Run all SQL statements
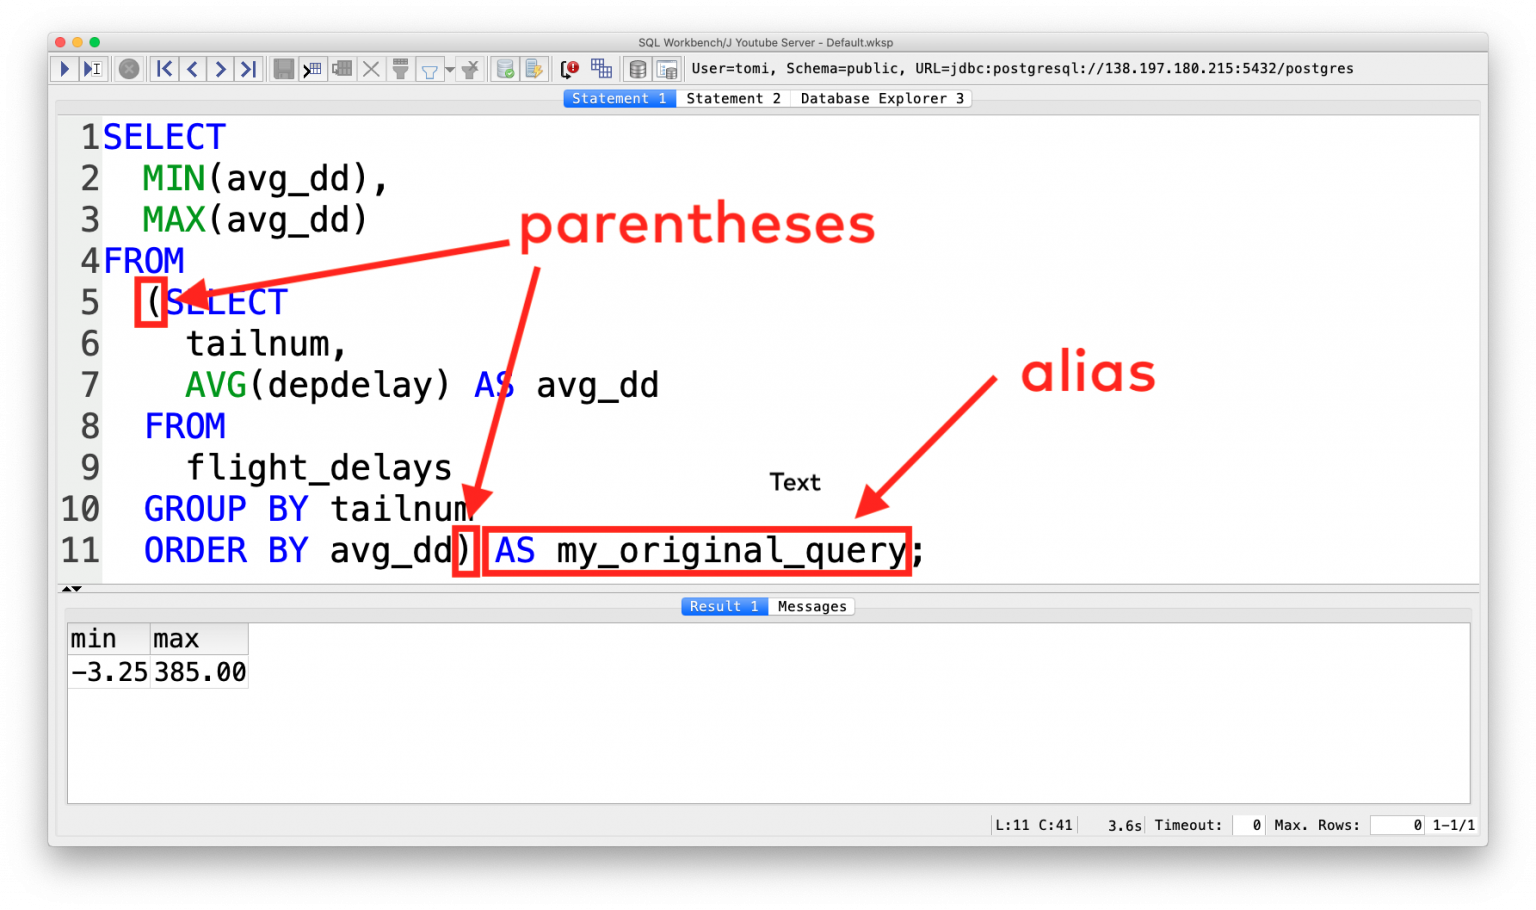This screenshot has height=910, width=1536. coord(63,68)
